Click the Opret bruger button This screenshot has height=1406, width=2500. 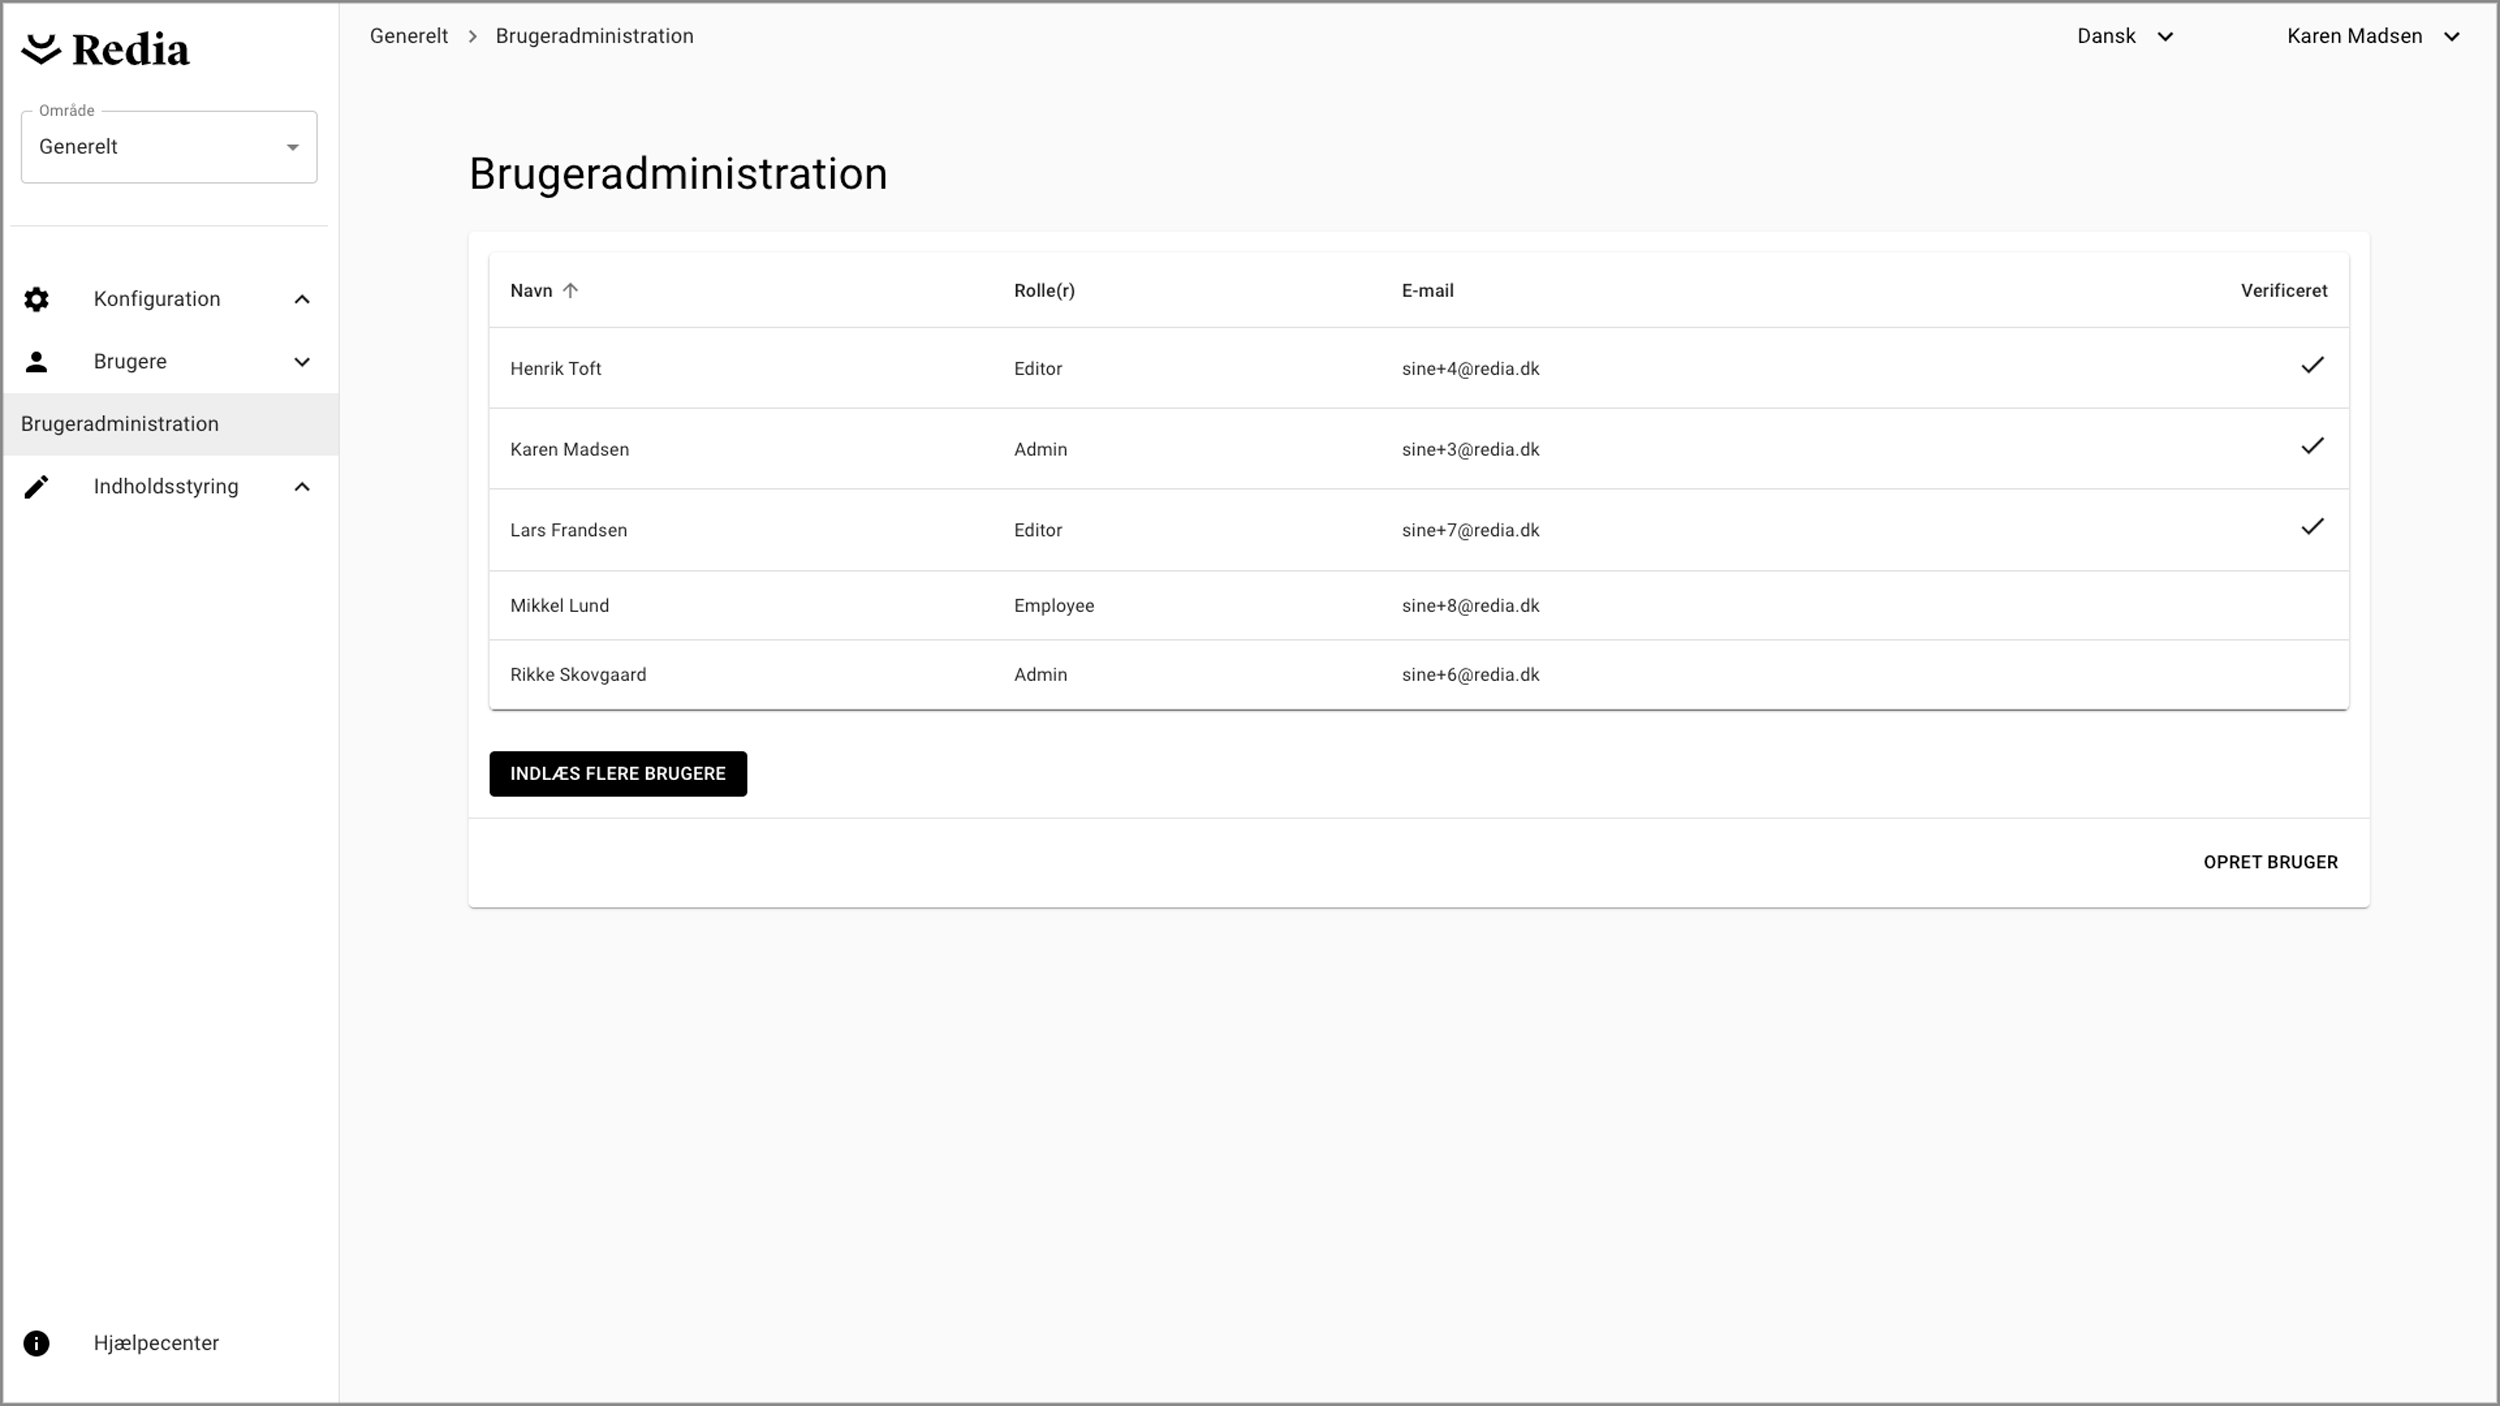click(x=2270, y=862)
